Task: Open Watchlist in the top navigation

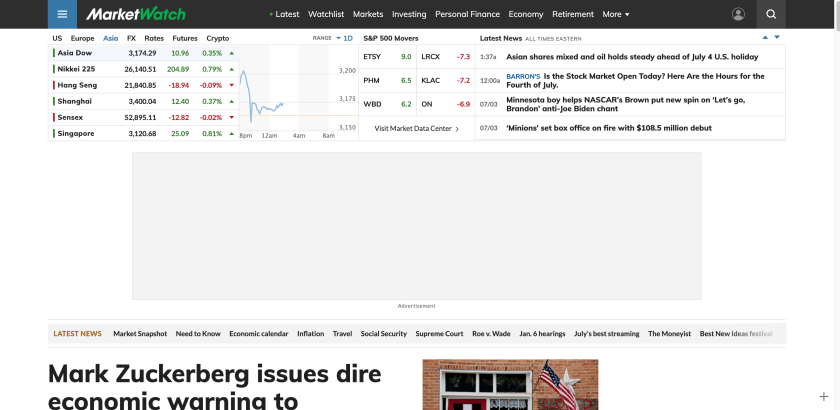Action: (326, 14)
